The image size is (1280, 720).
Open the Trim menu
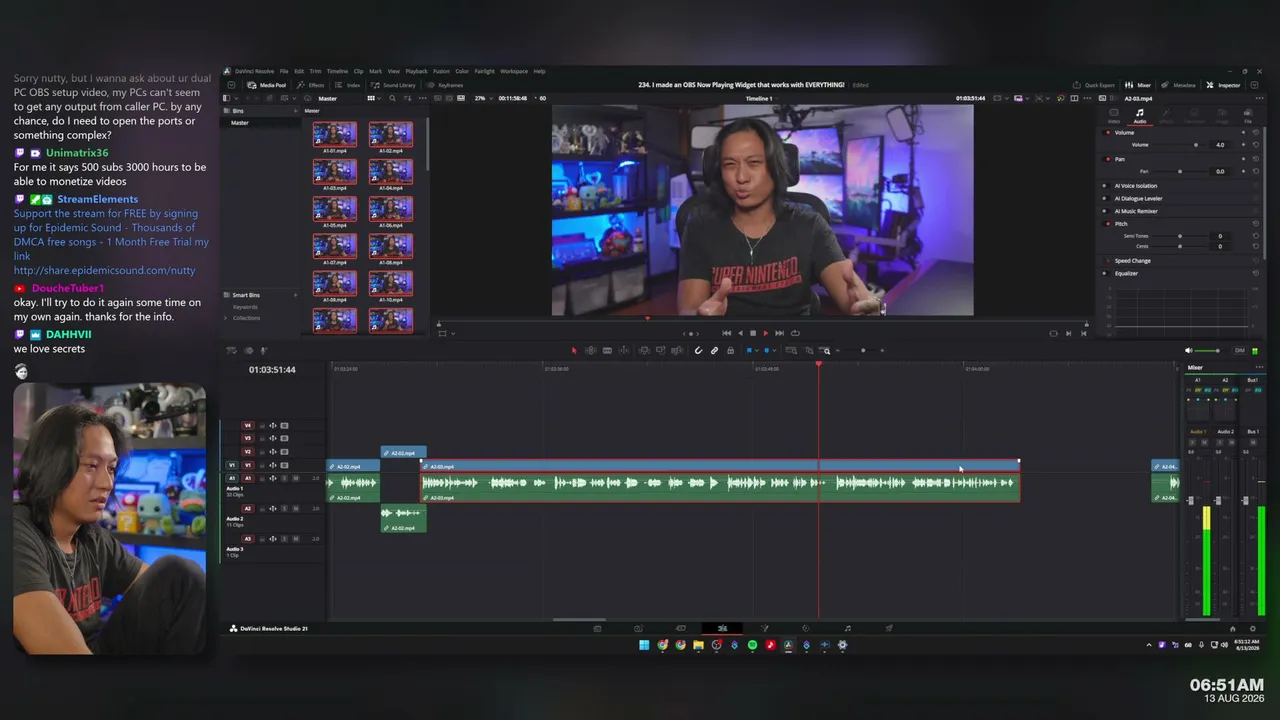315,71
